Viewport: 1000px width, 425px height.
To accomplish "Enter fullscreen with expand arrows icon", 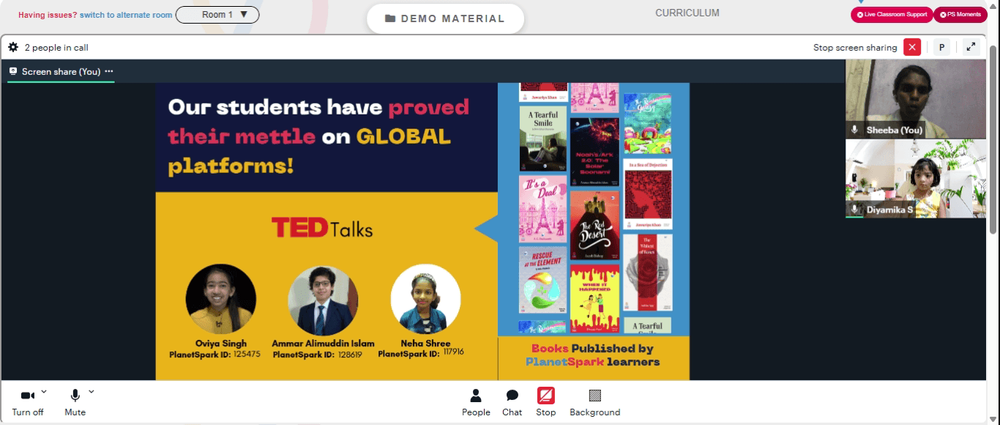I will tap(971, 47).
